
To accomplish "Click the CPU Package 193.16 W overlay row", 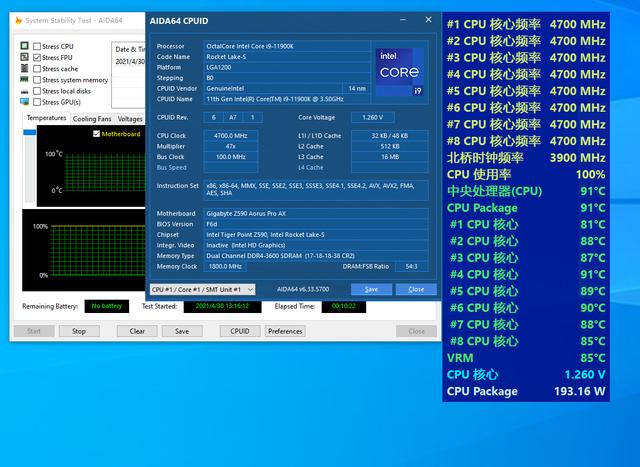I will [526, 391].
